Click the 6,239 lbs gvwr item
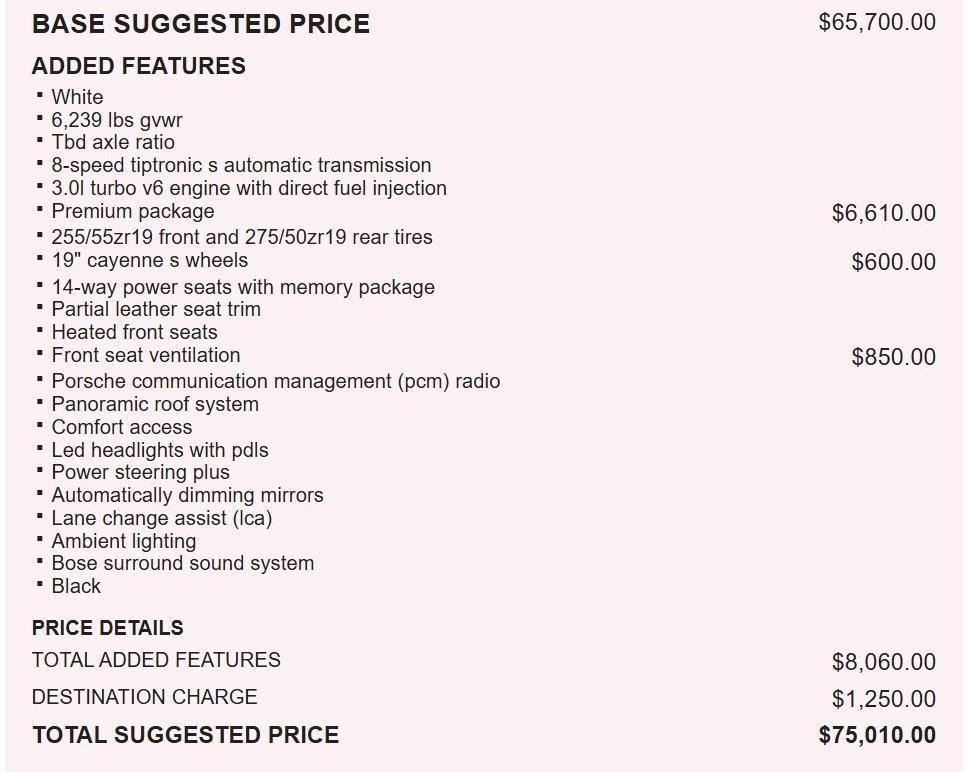The width and height of the screenshot is (970, 772). point(117,120)
